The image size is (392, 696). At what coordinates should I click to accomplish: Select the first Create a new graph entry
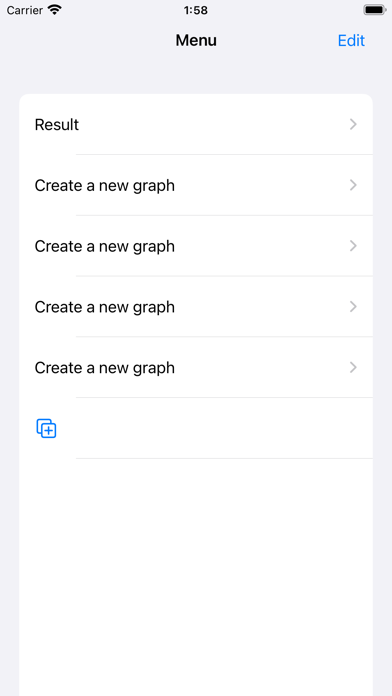tap(196, 185)
